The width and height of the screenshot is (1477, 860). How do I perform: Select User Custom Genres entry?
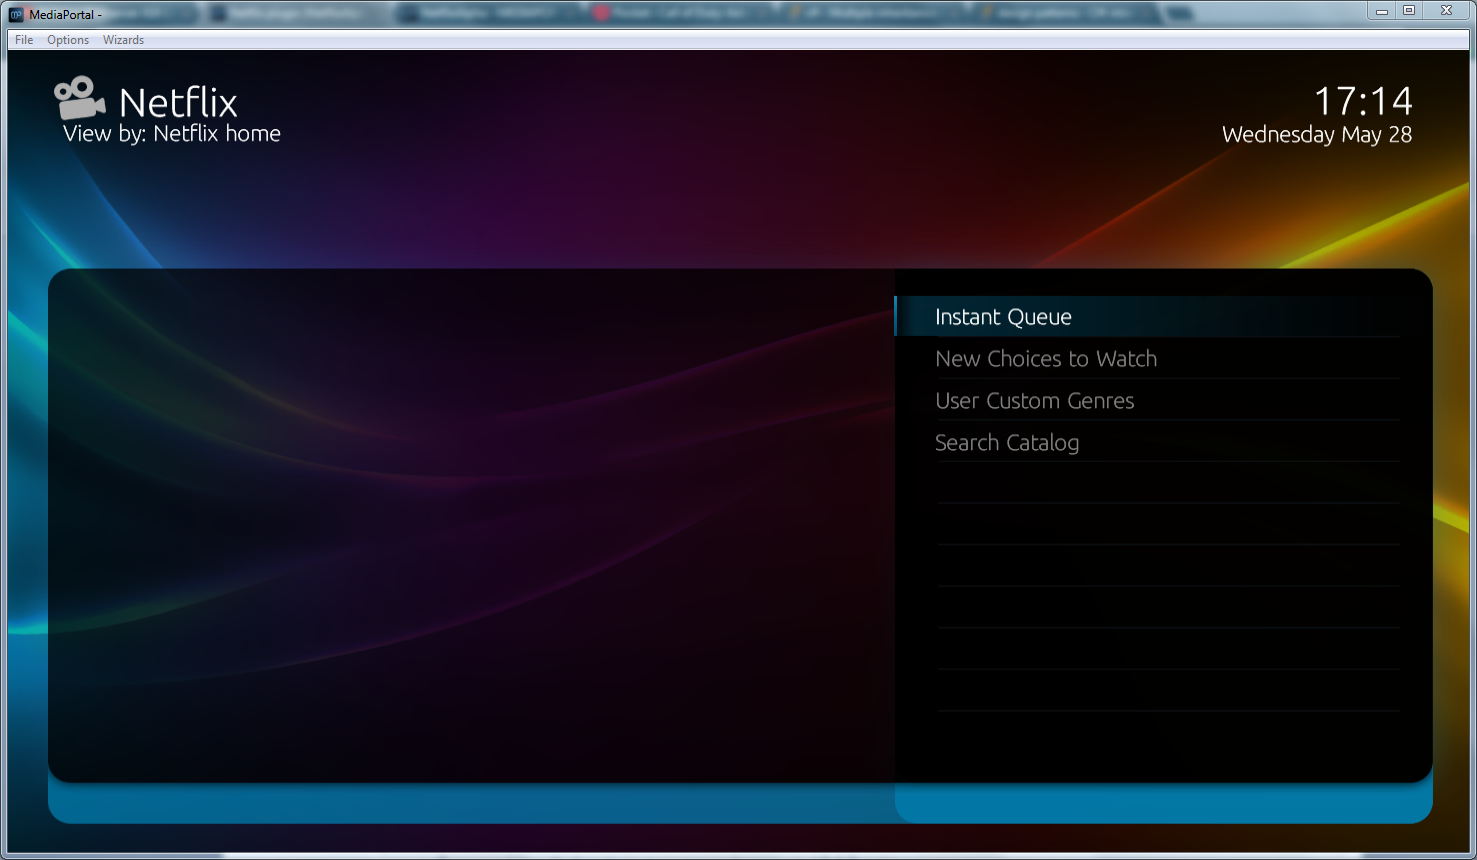(x=1147, y=401)
